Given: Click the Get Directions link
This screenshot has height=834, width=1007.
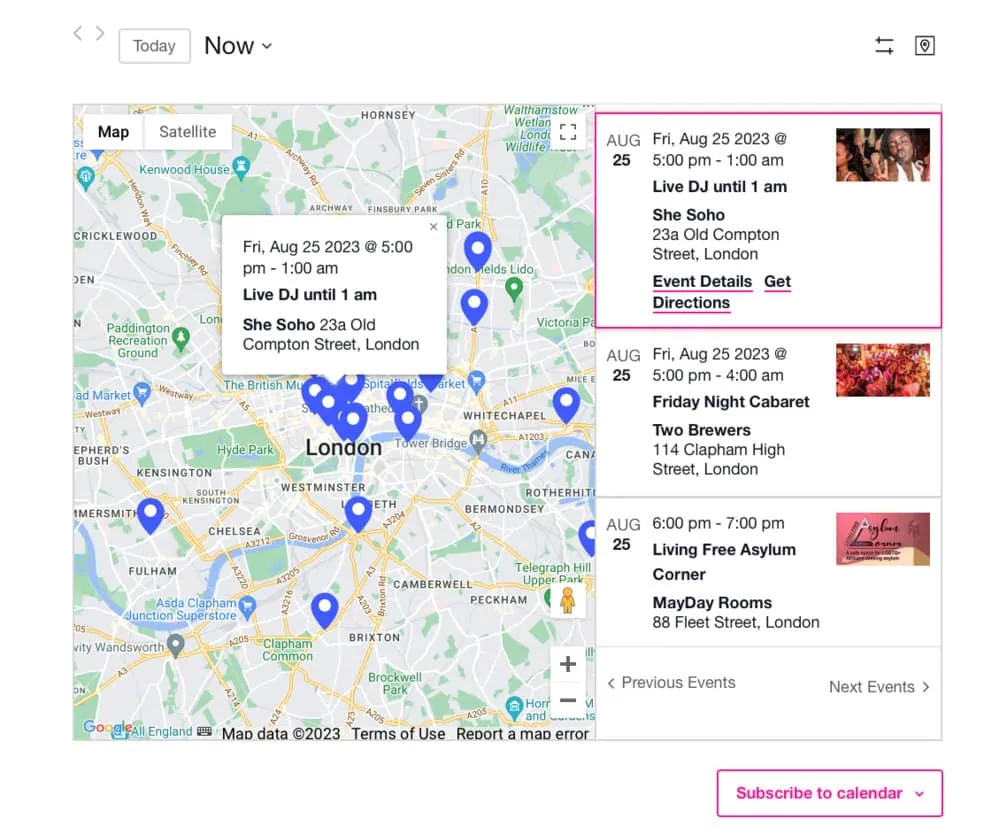Looking at the screenshot, I should click(x=692, y=302).
